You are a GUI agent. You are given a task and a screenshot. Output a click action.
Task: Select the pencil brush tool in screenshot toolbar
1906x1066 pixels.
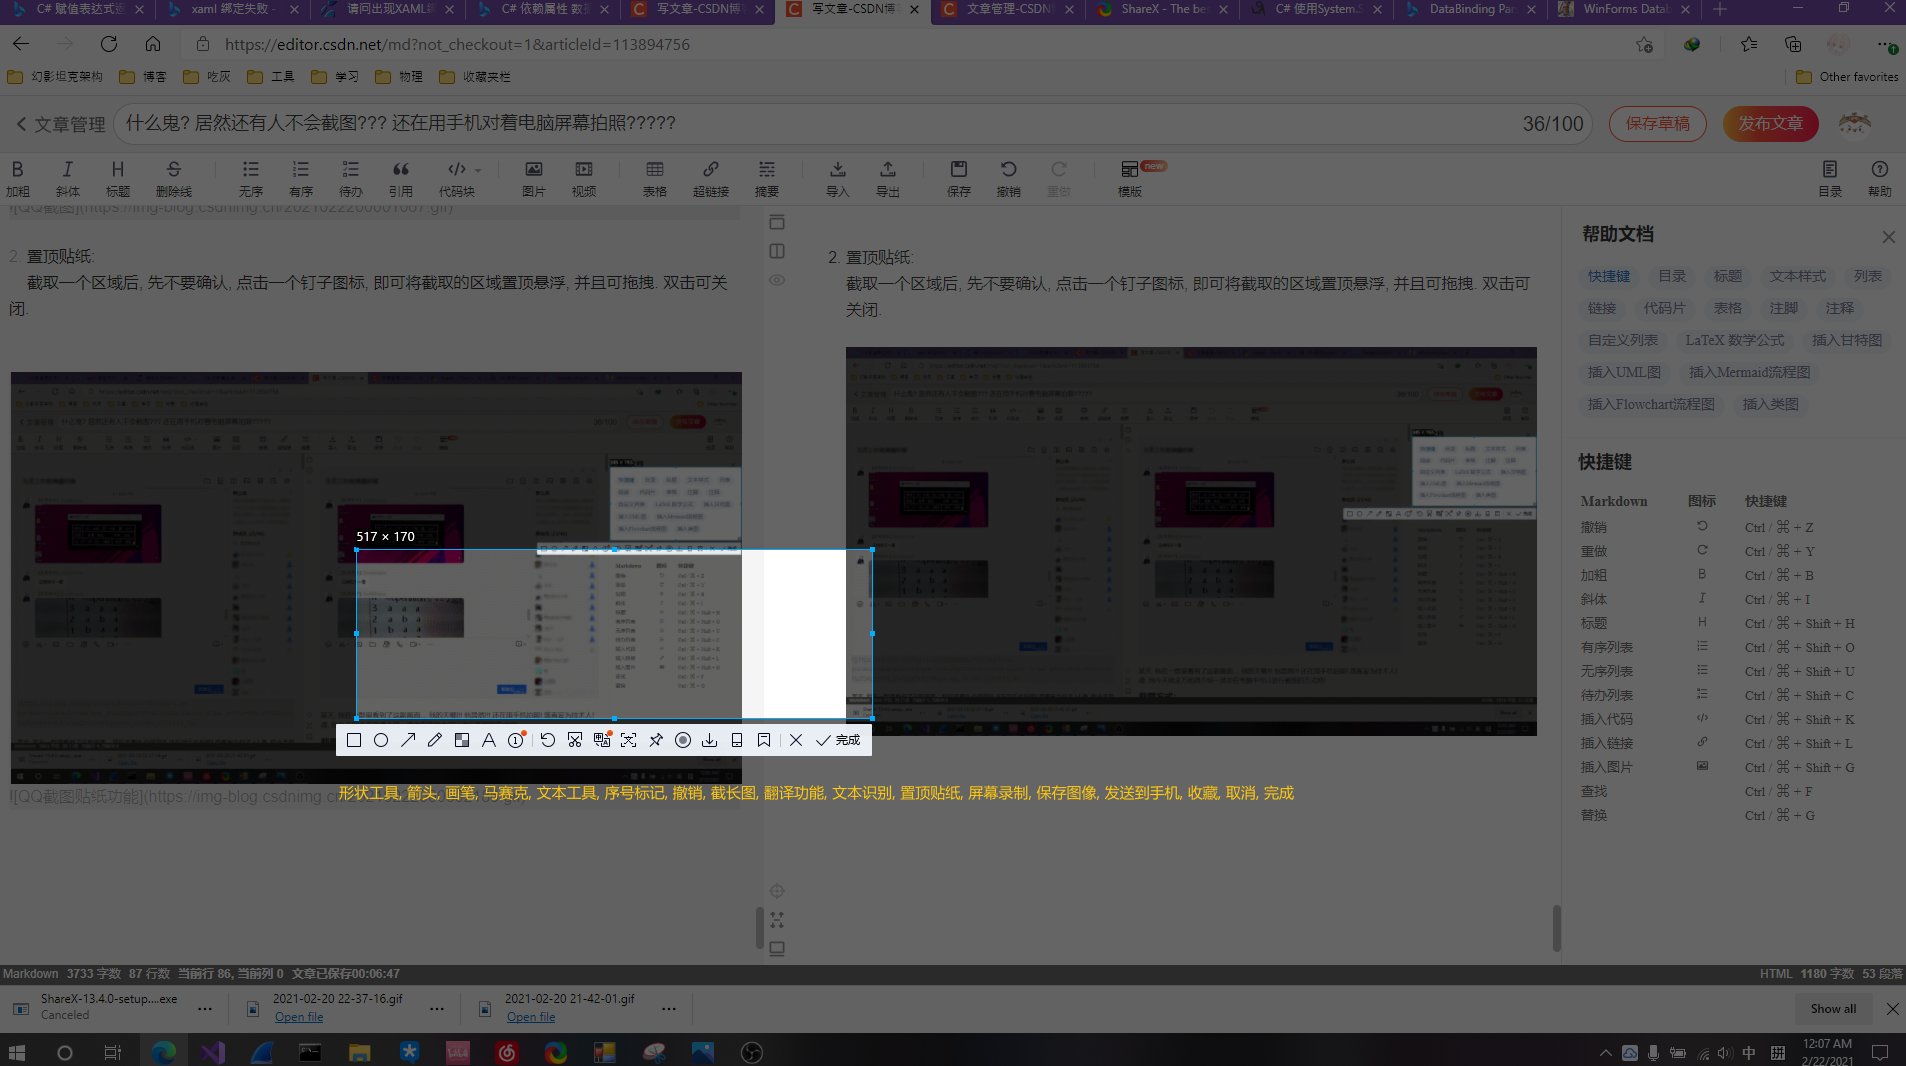pyautogui.click(x=435, y=740)
